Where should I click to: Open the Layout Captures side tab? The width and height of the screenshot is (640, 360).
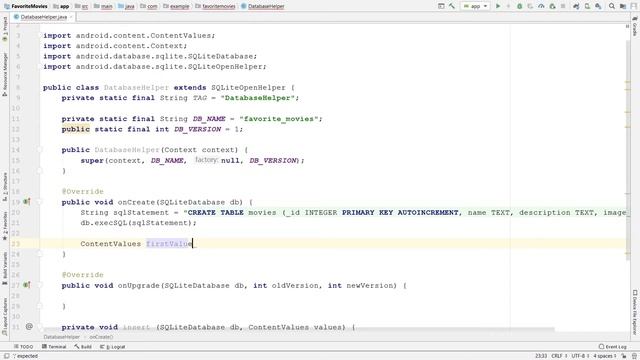click(5, 317)
